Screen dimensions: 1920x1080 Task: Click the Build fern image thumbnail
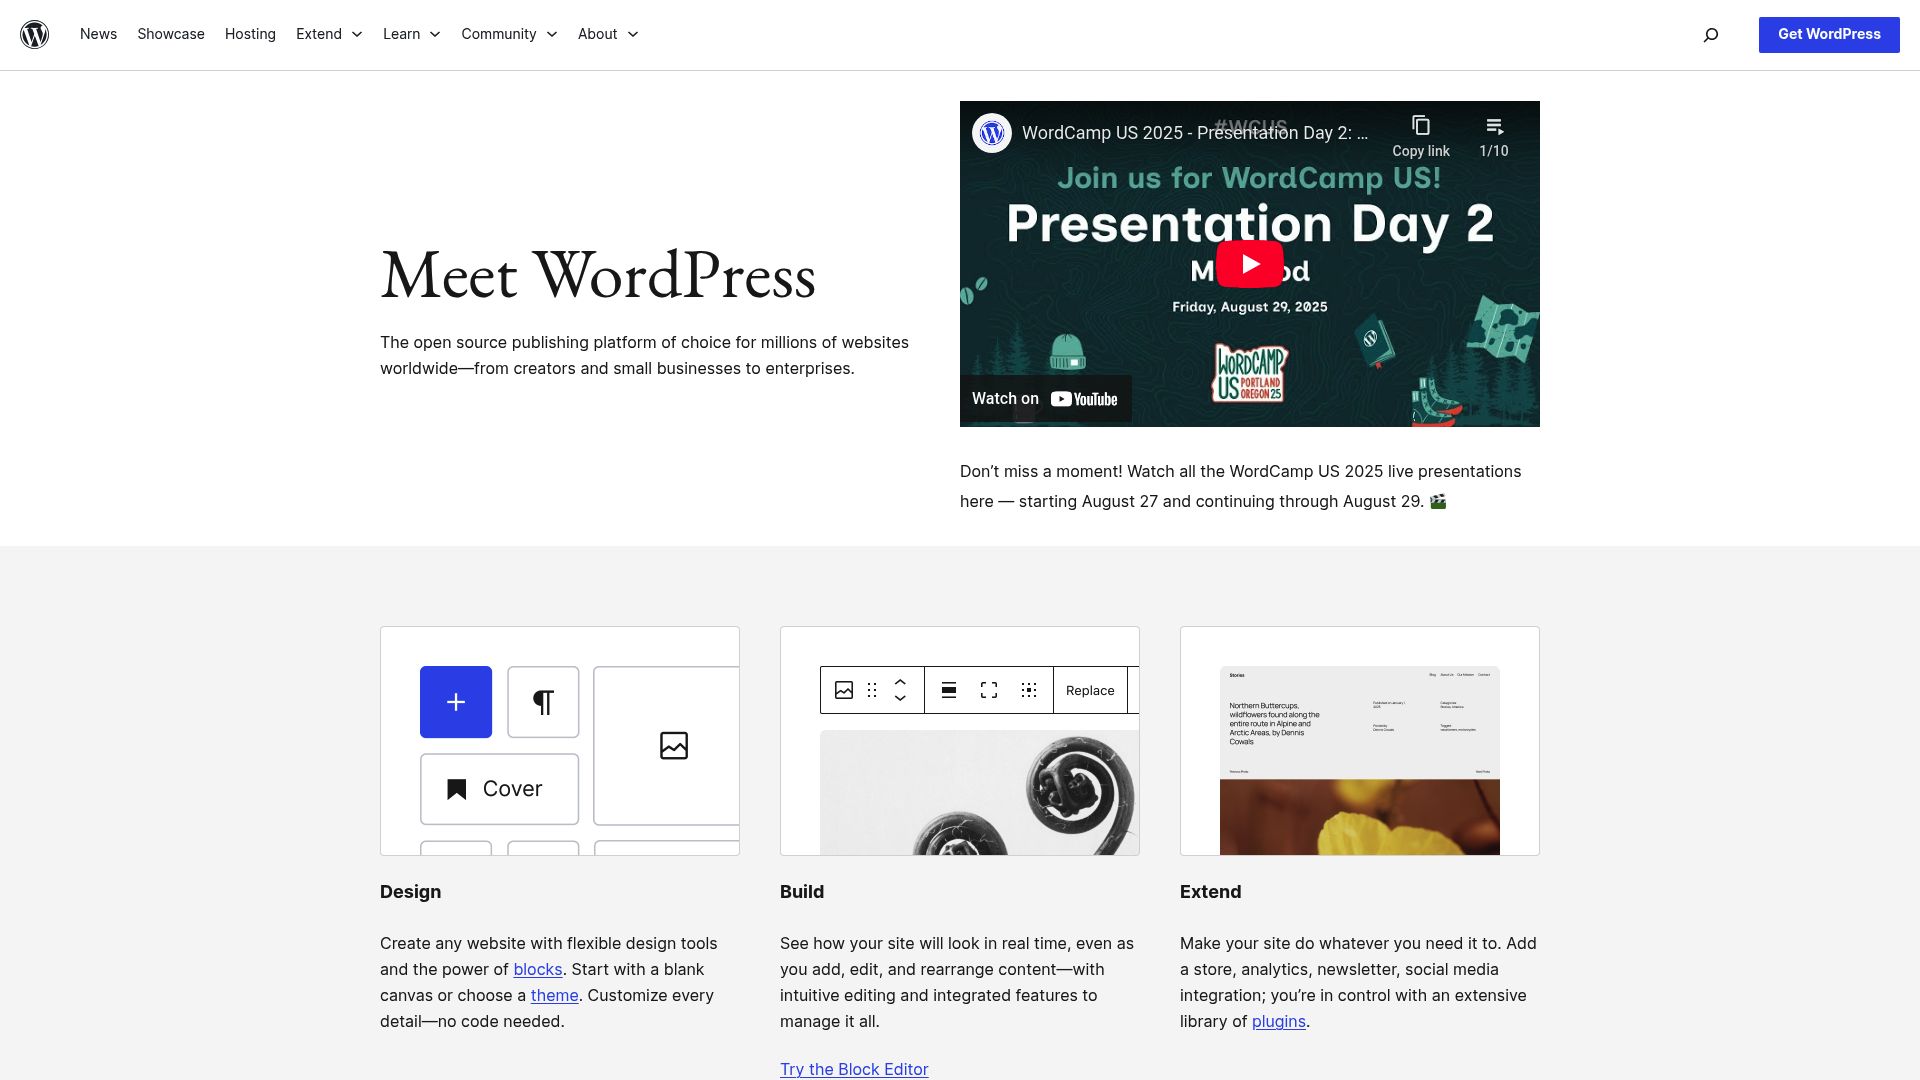(979, 792)
